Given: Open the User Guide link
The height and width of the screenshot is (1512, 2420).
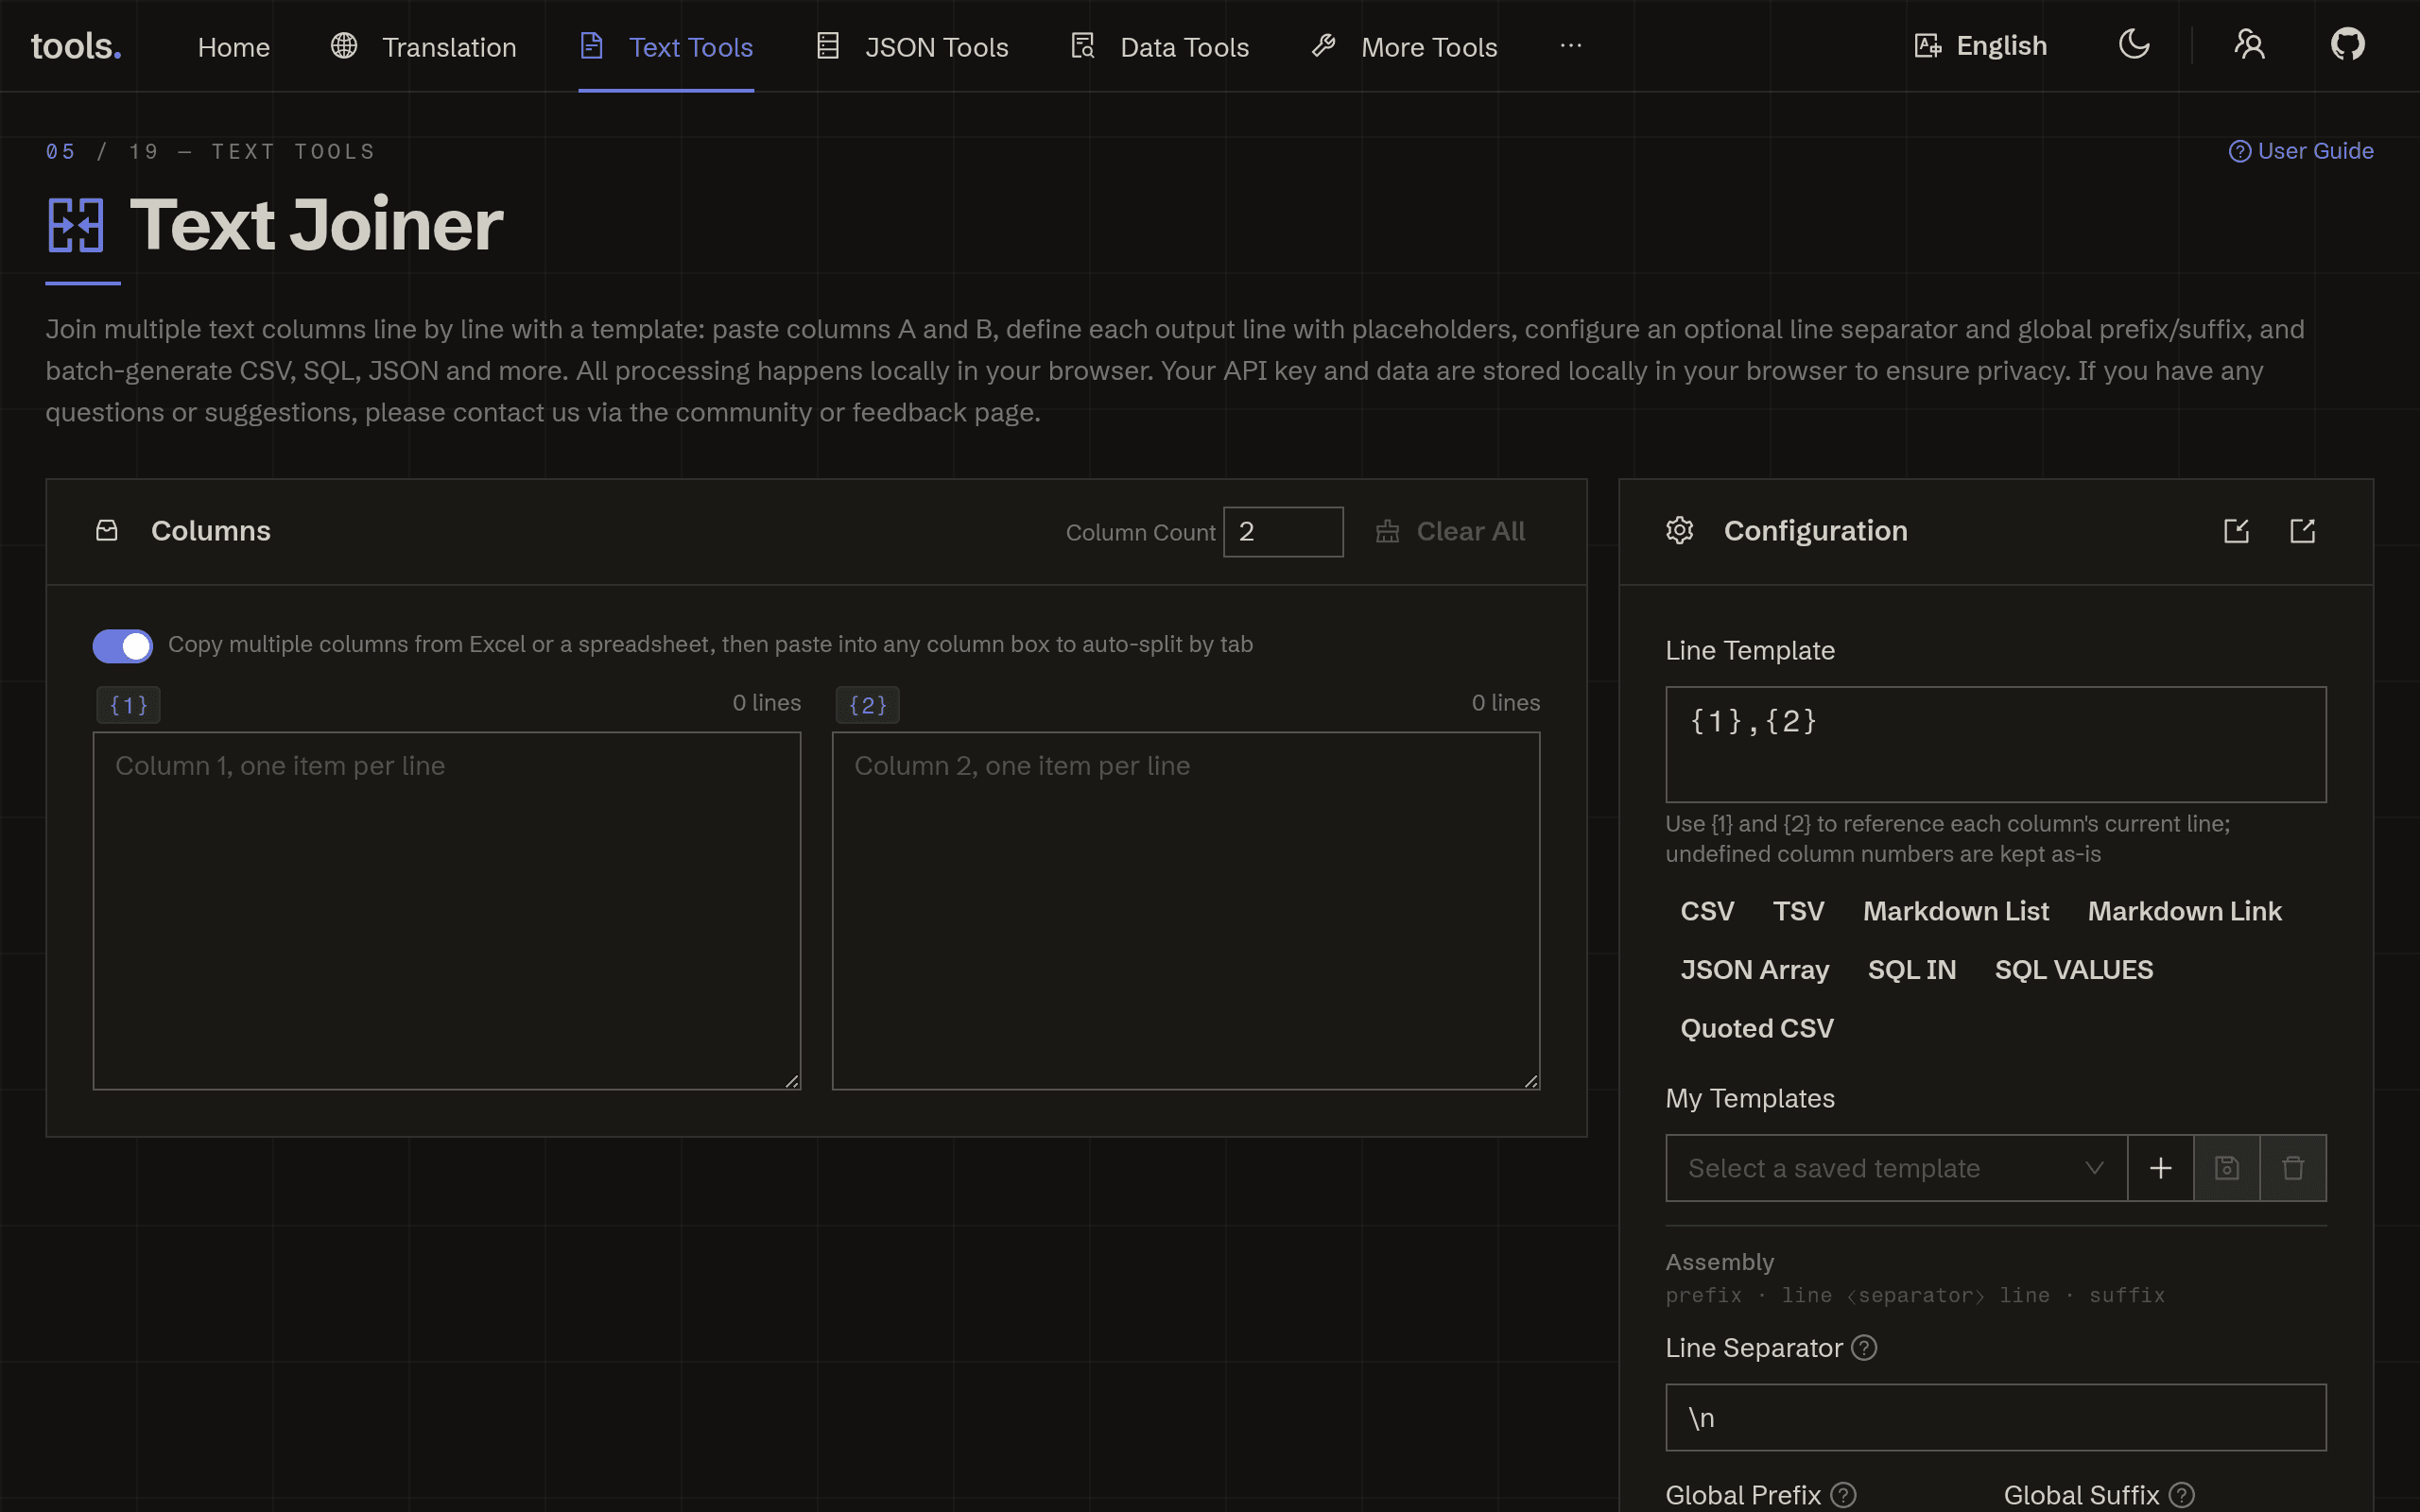Looking at the screenshot, I should (2301, 151).
